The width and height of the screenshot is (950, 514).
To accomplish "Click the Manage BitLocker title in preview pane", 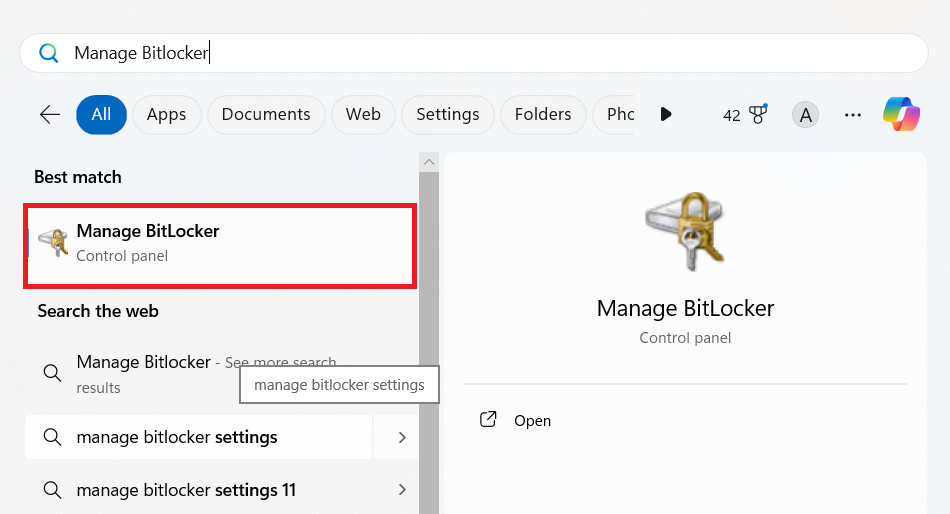I will tap(685, 309).
